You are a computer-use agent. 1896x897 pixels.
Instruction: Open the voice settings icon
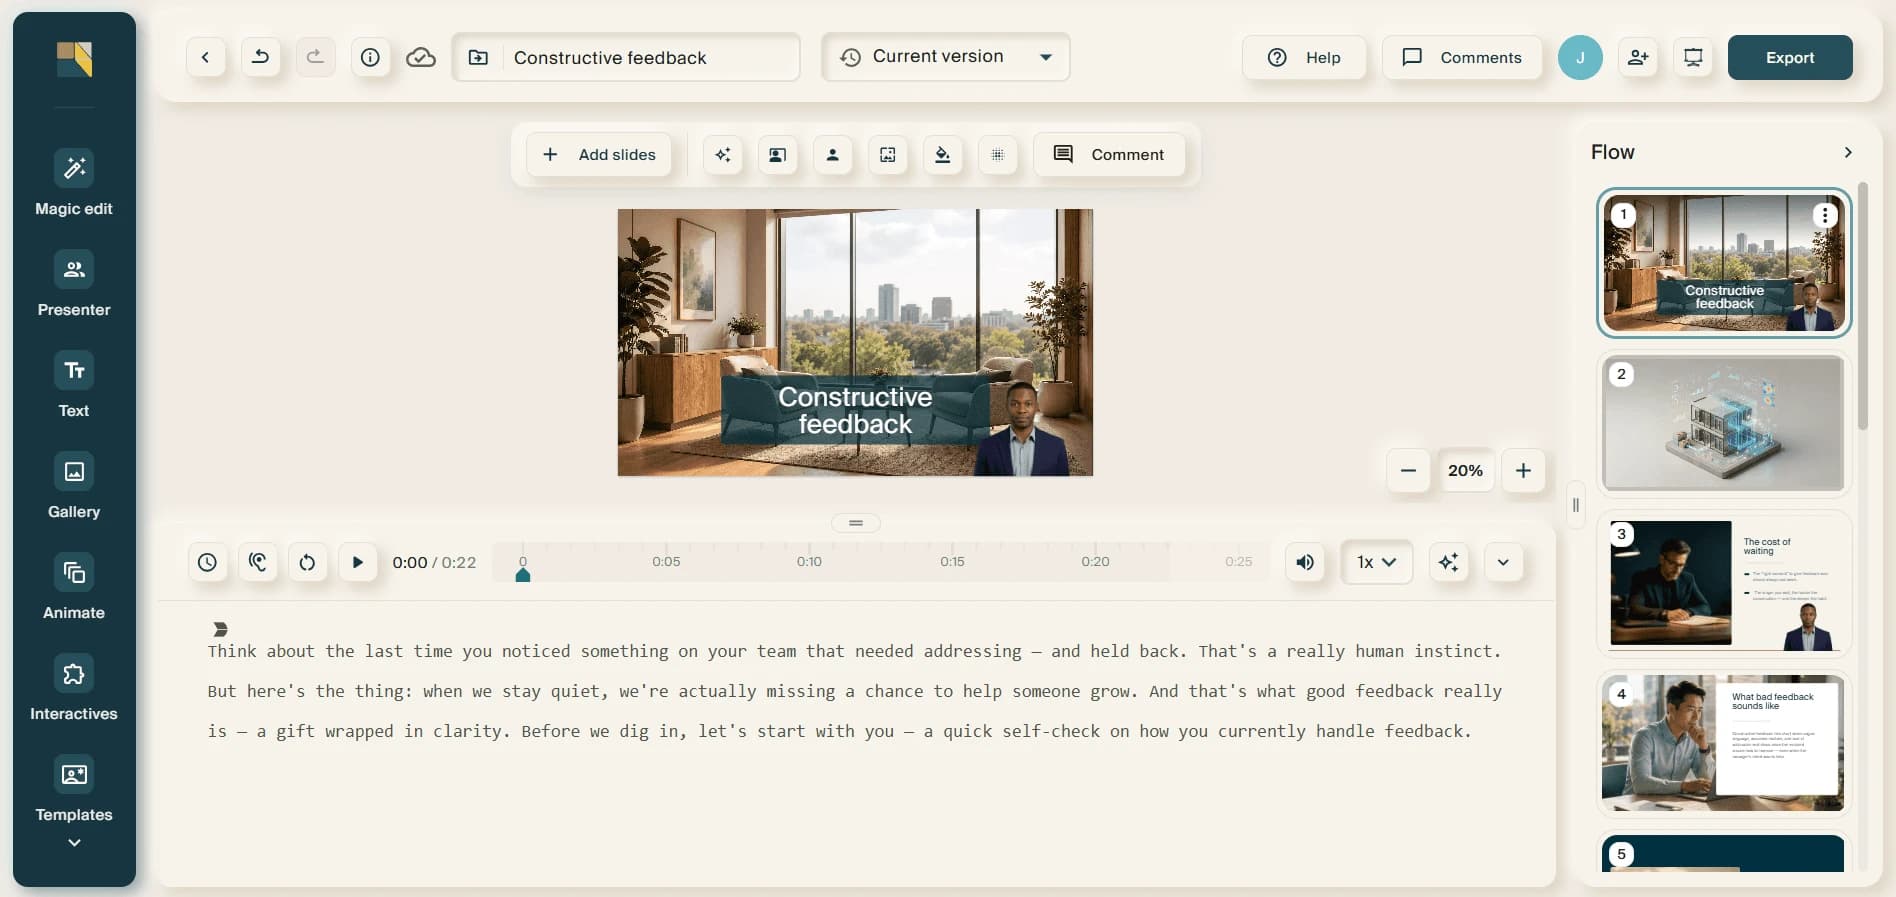(257, 562)
